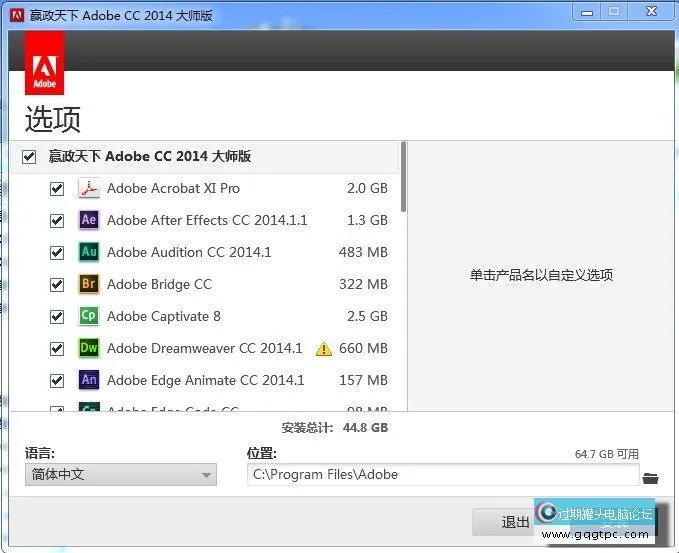Toggle the master Adobe CC 2014 大师版 checkbox

pyautogui.click(x=29, y=156)
